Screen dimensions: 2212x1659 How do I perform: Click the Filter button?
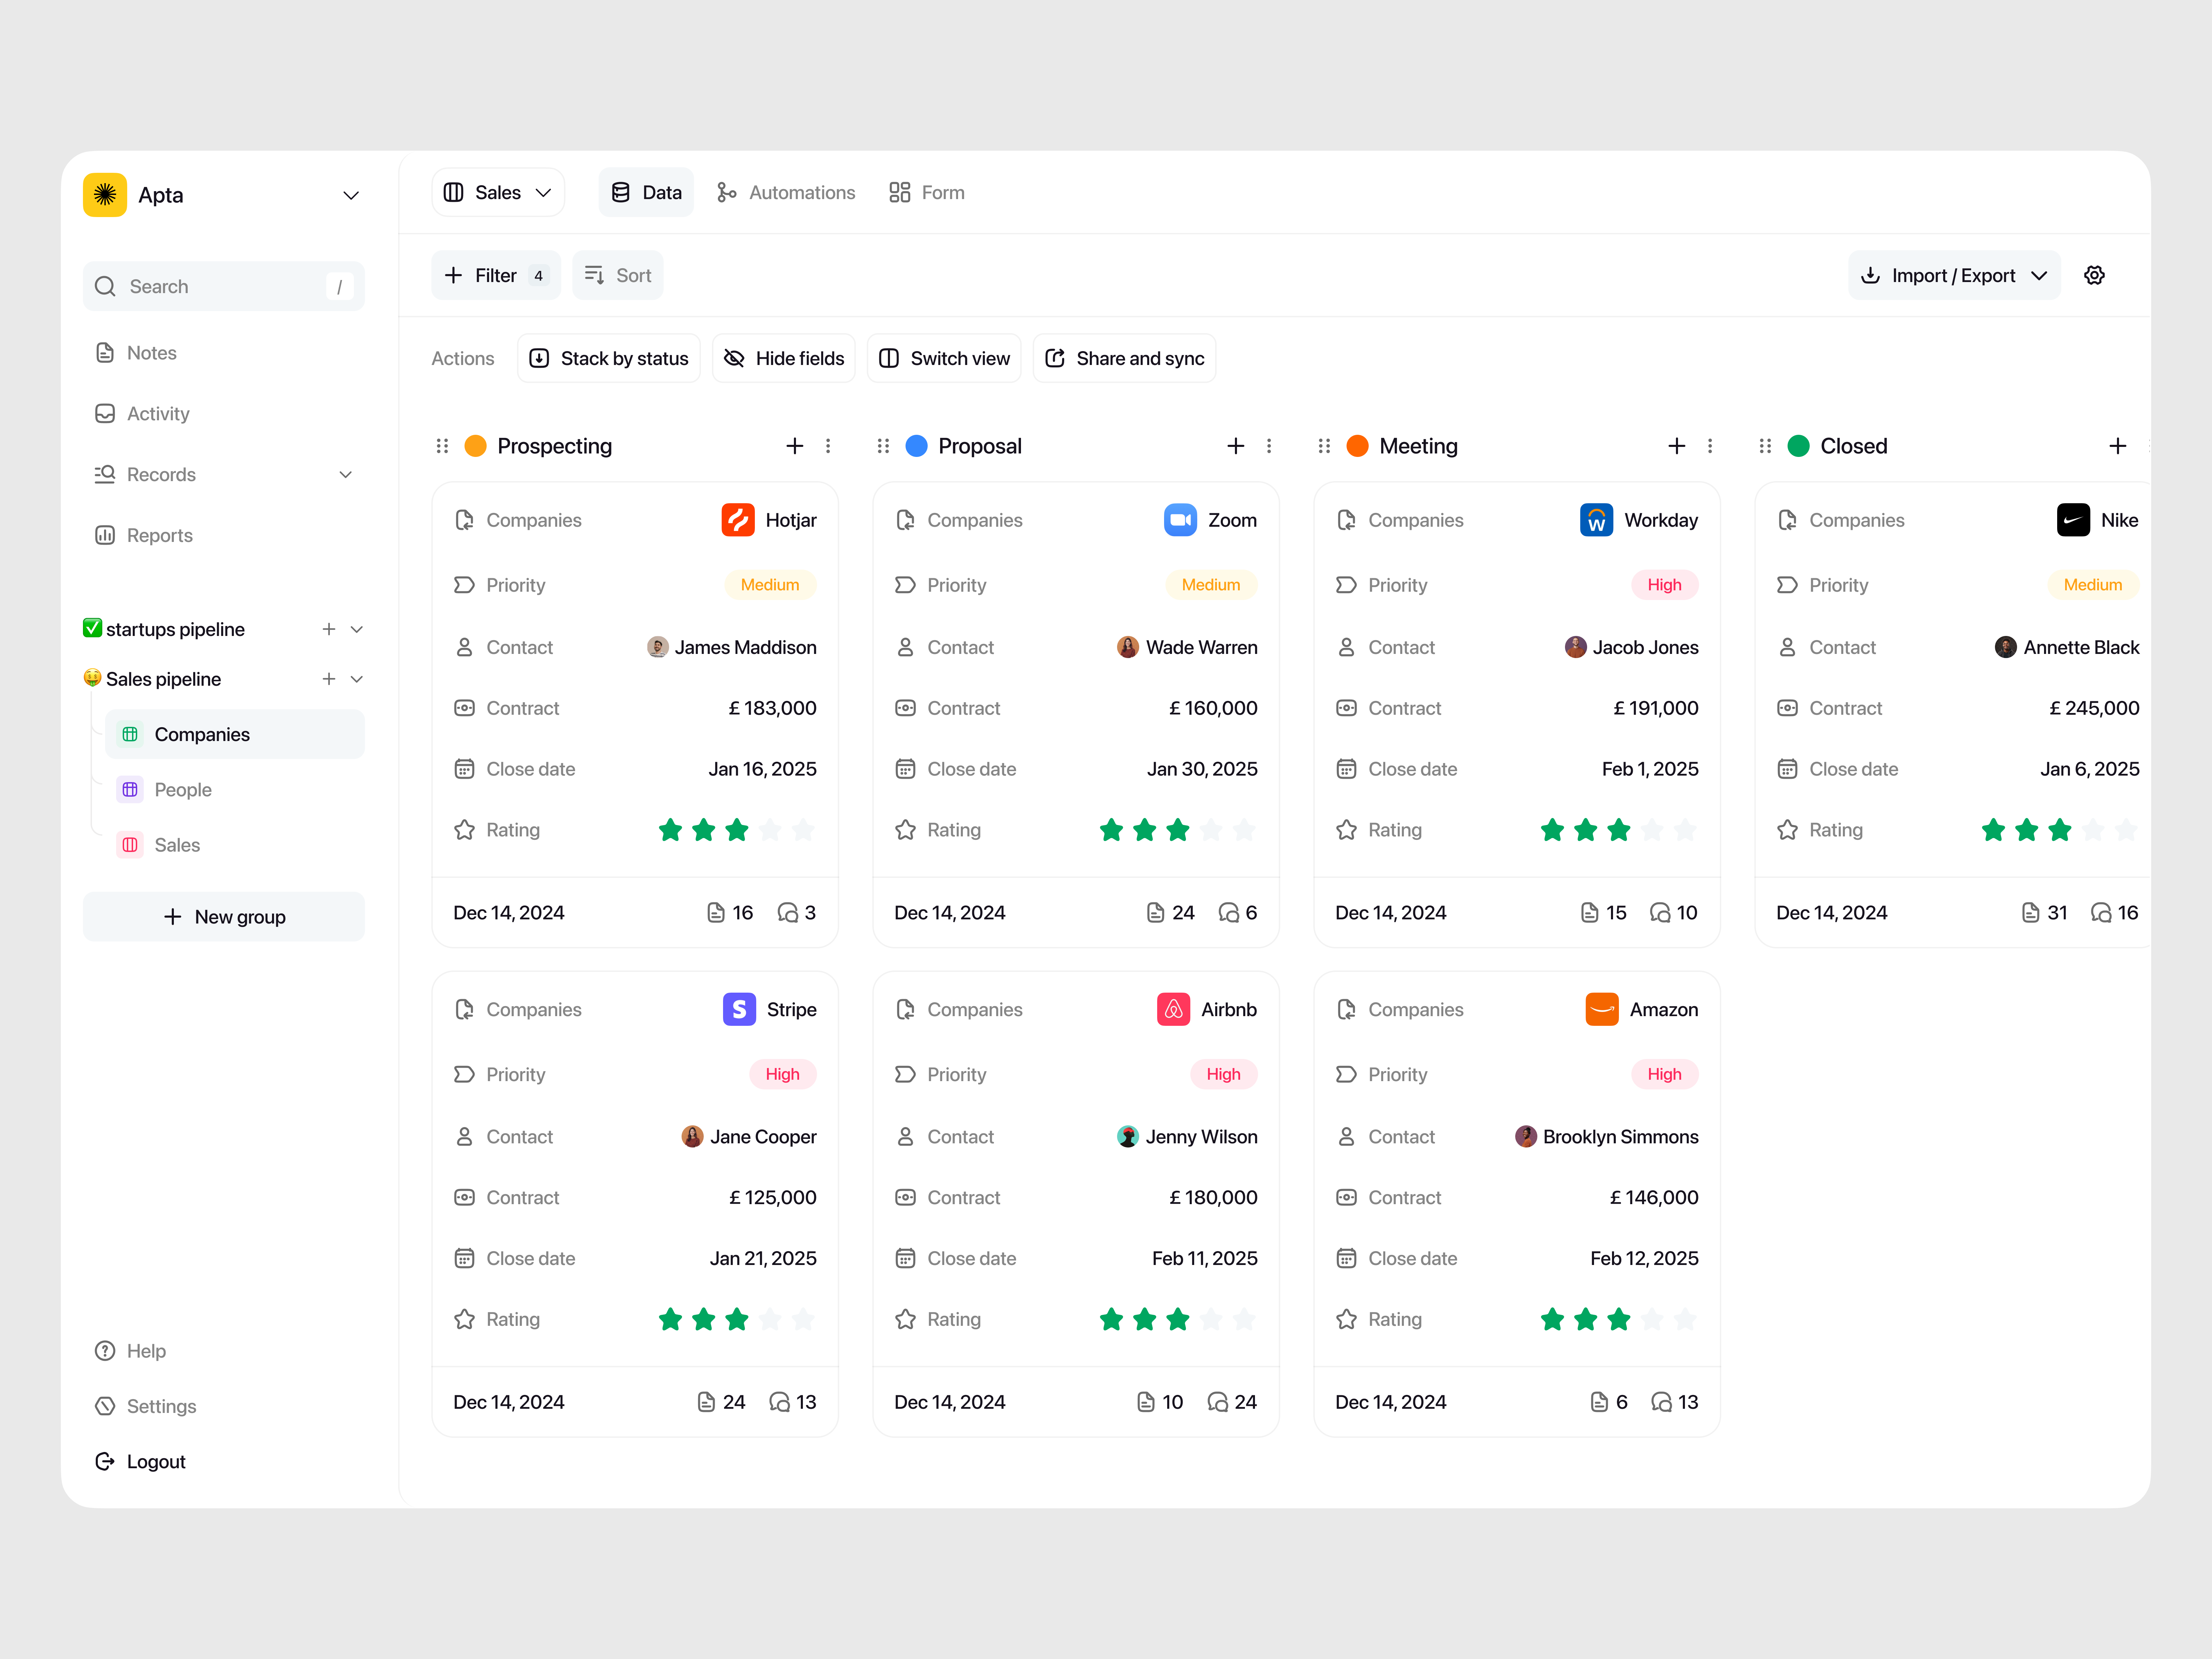(x=496, y=275)
